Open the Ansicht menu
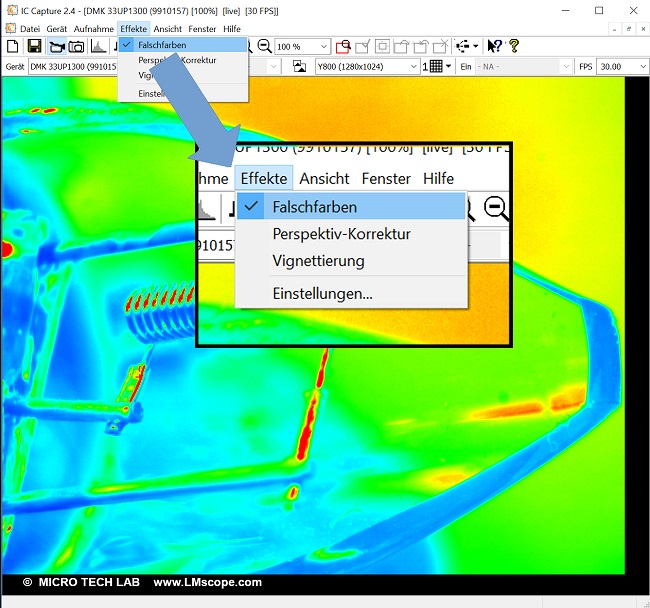 (168, 29)
